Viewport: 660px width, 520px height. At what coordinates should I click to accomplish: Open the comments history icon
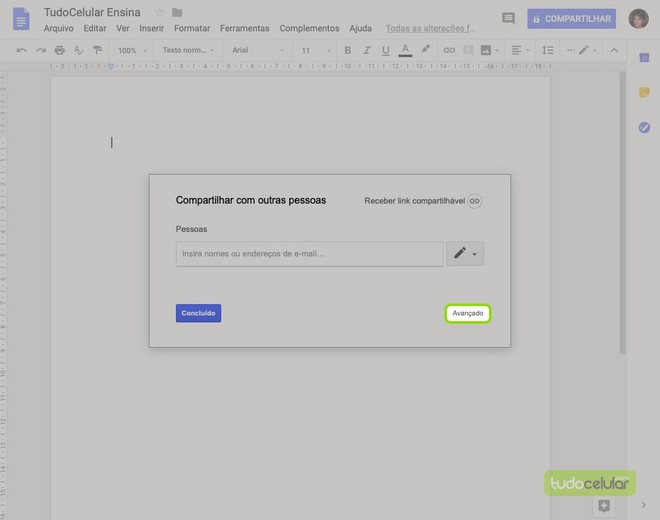click(x=508, y=19)
